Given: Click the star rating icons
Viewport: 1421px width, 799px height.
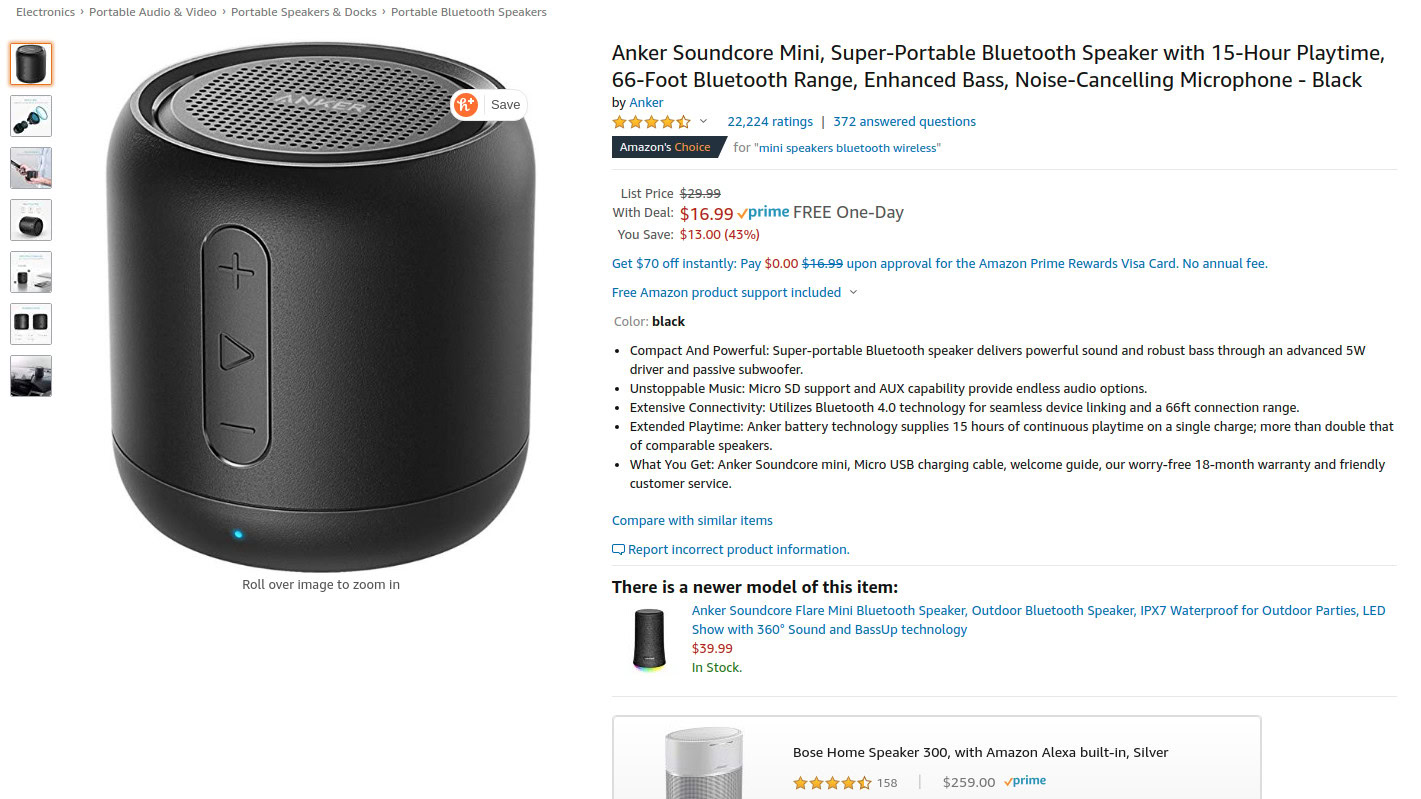Looking at the screenshot, I should pos(651,122).
